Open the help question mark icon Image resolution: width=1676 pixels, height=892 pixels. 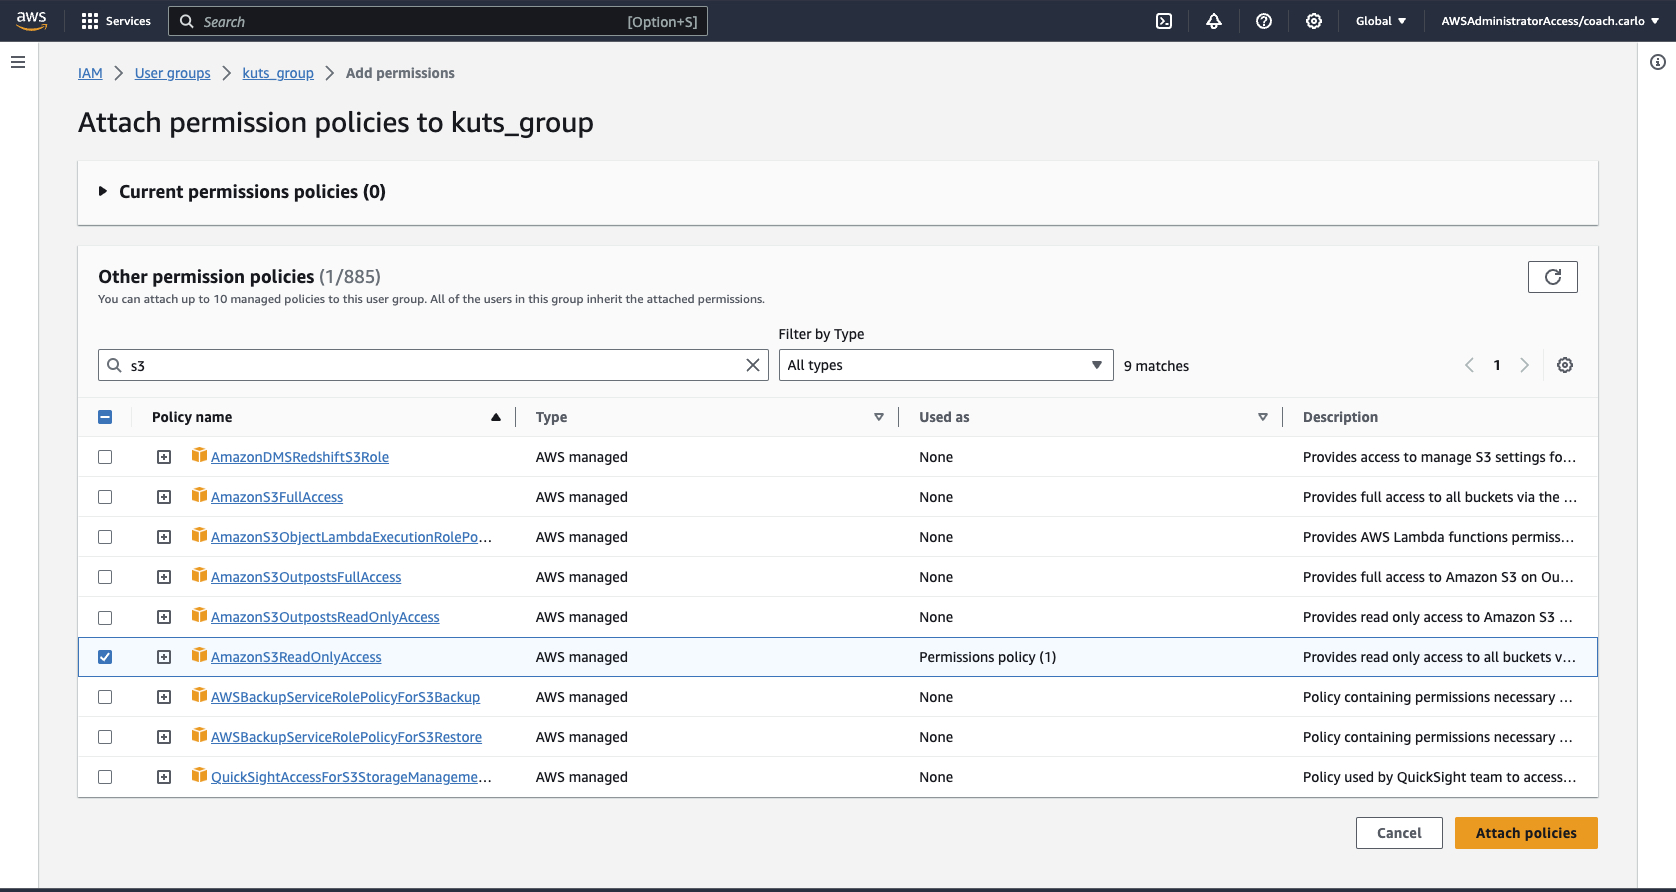point(1264,21)
